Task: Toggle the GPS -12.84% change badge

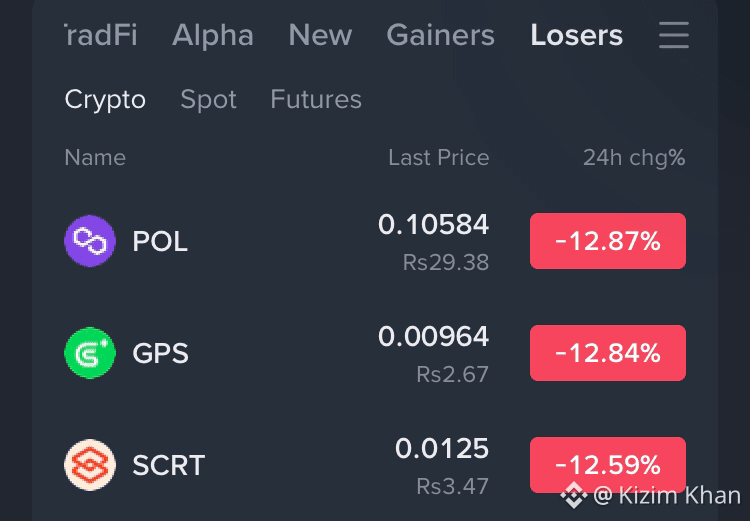Action: pyautogui.click(x=608, y=353)
